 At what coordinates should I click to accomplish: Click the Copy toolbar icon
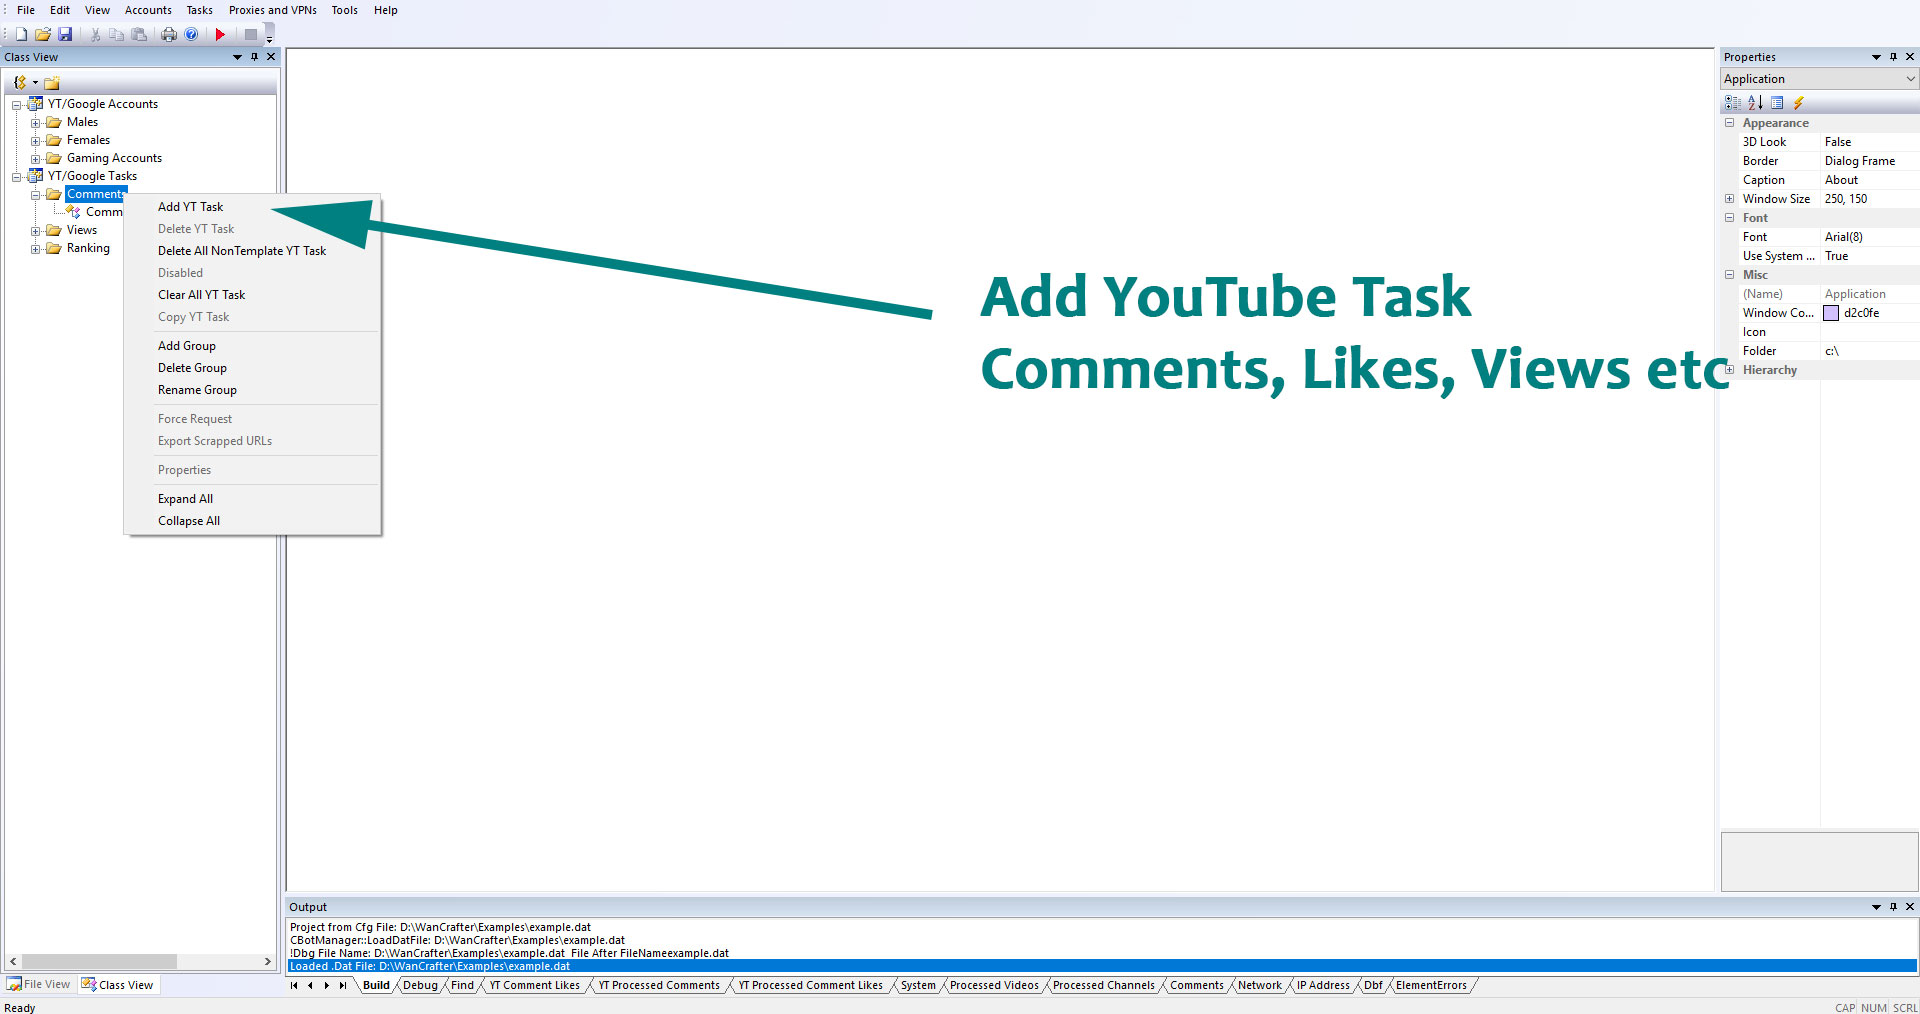(117, 34)
